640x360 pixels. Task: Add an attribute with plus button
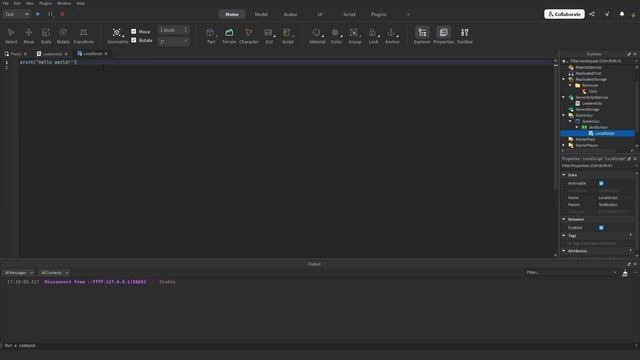pyautogui.click(x=630, y=251)
